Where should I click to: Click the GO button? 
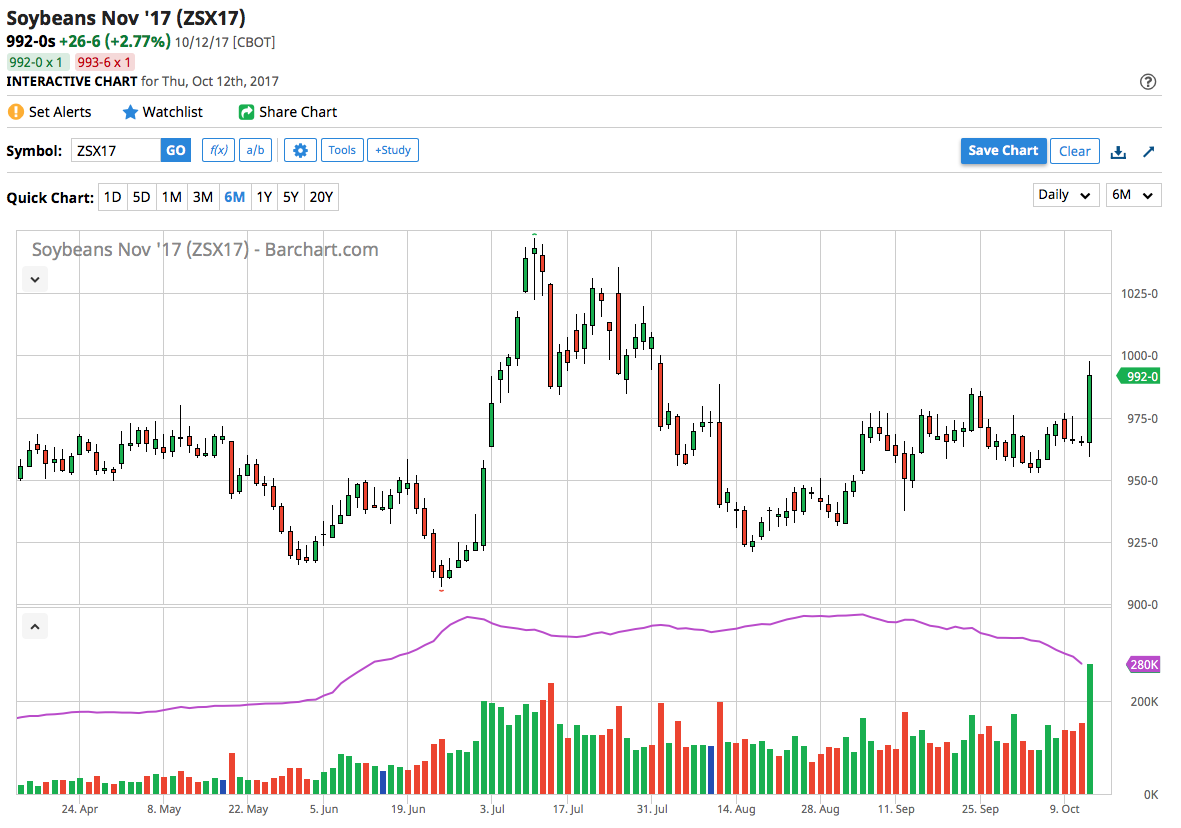175,151
